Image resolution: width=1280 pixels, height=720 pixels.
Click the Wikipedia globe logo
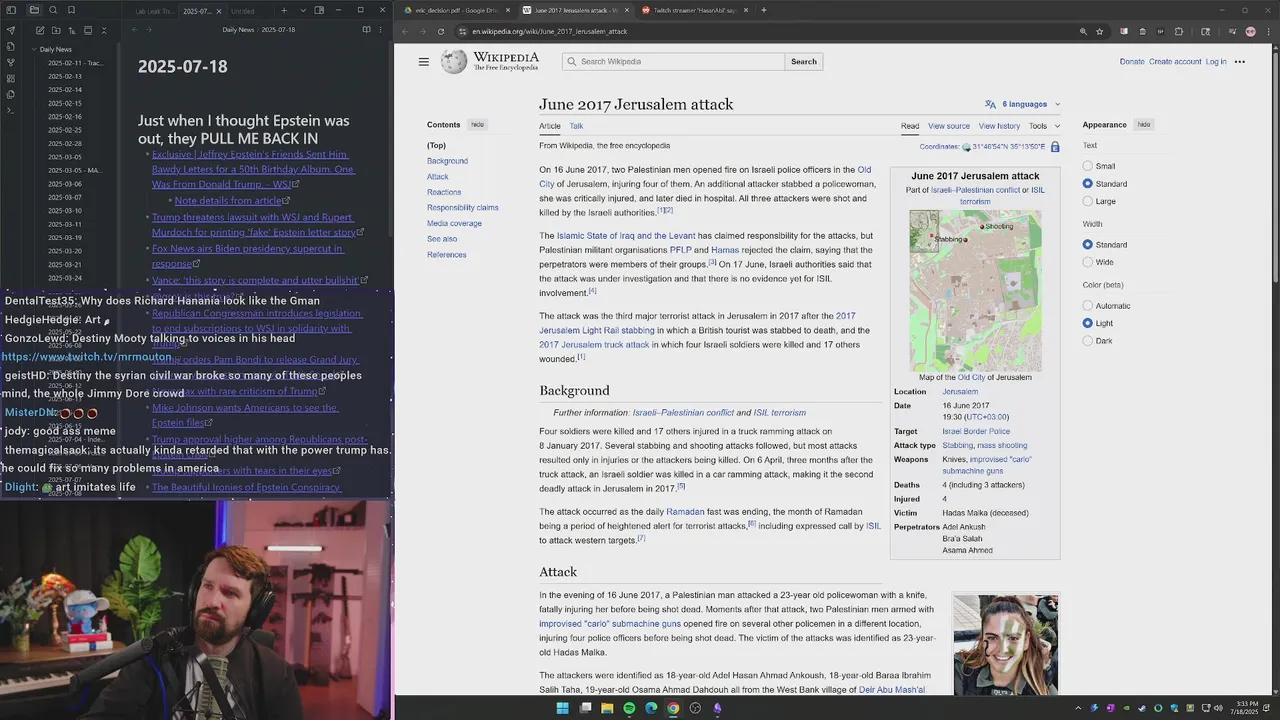[454, 62]
